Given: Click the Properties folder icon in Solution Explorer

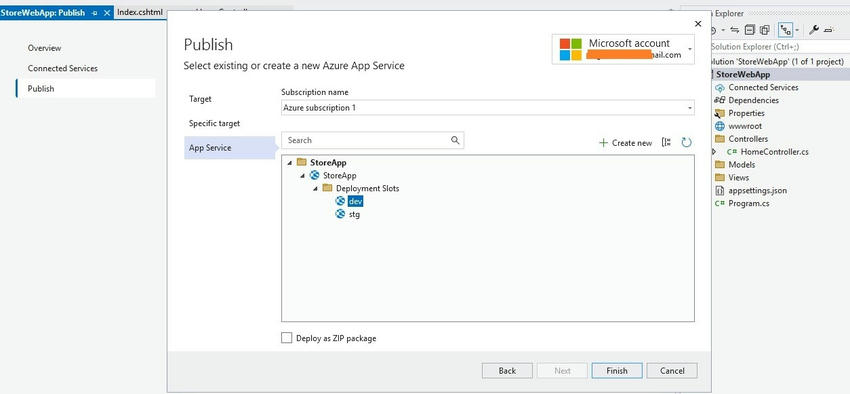Looking at the screenshot, I should (x=720, y=113).
